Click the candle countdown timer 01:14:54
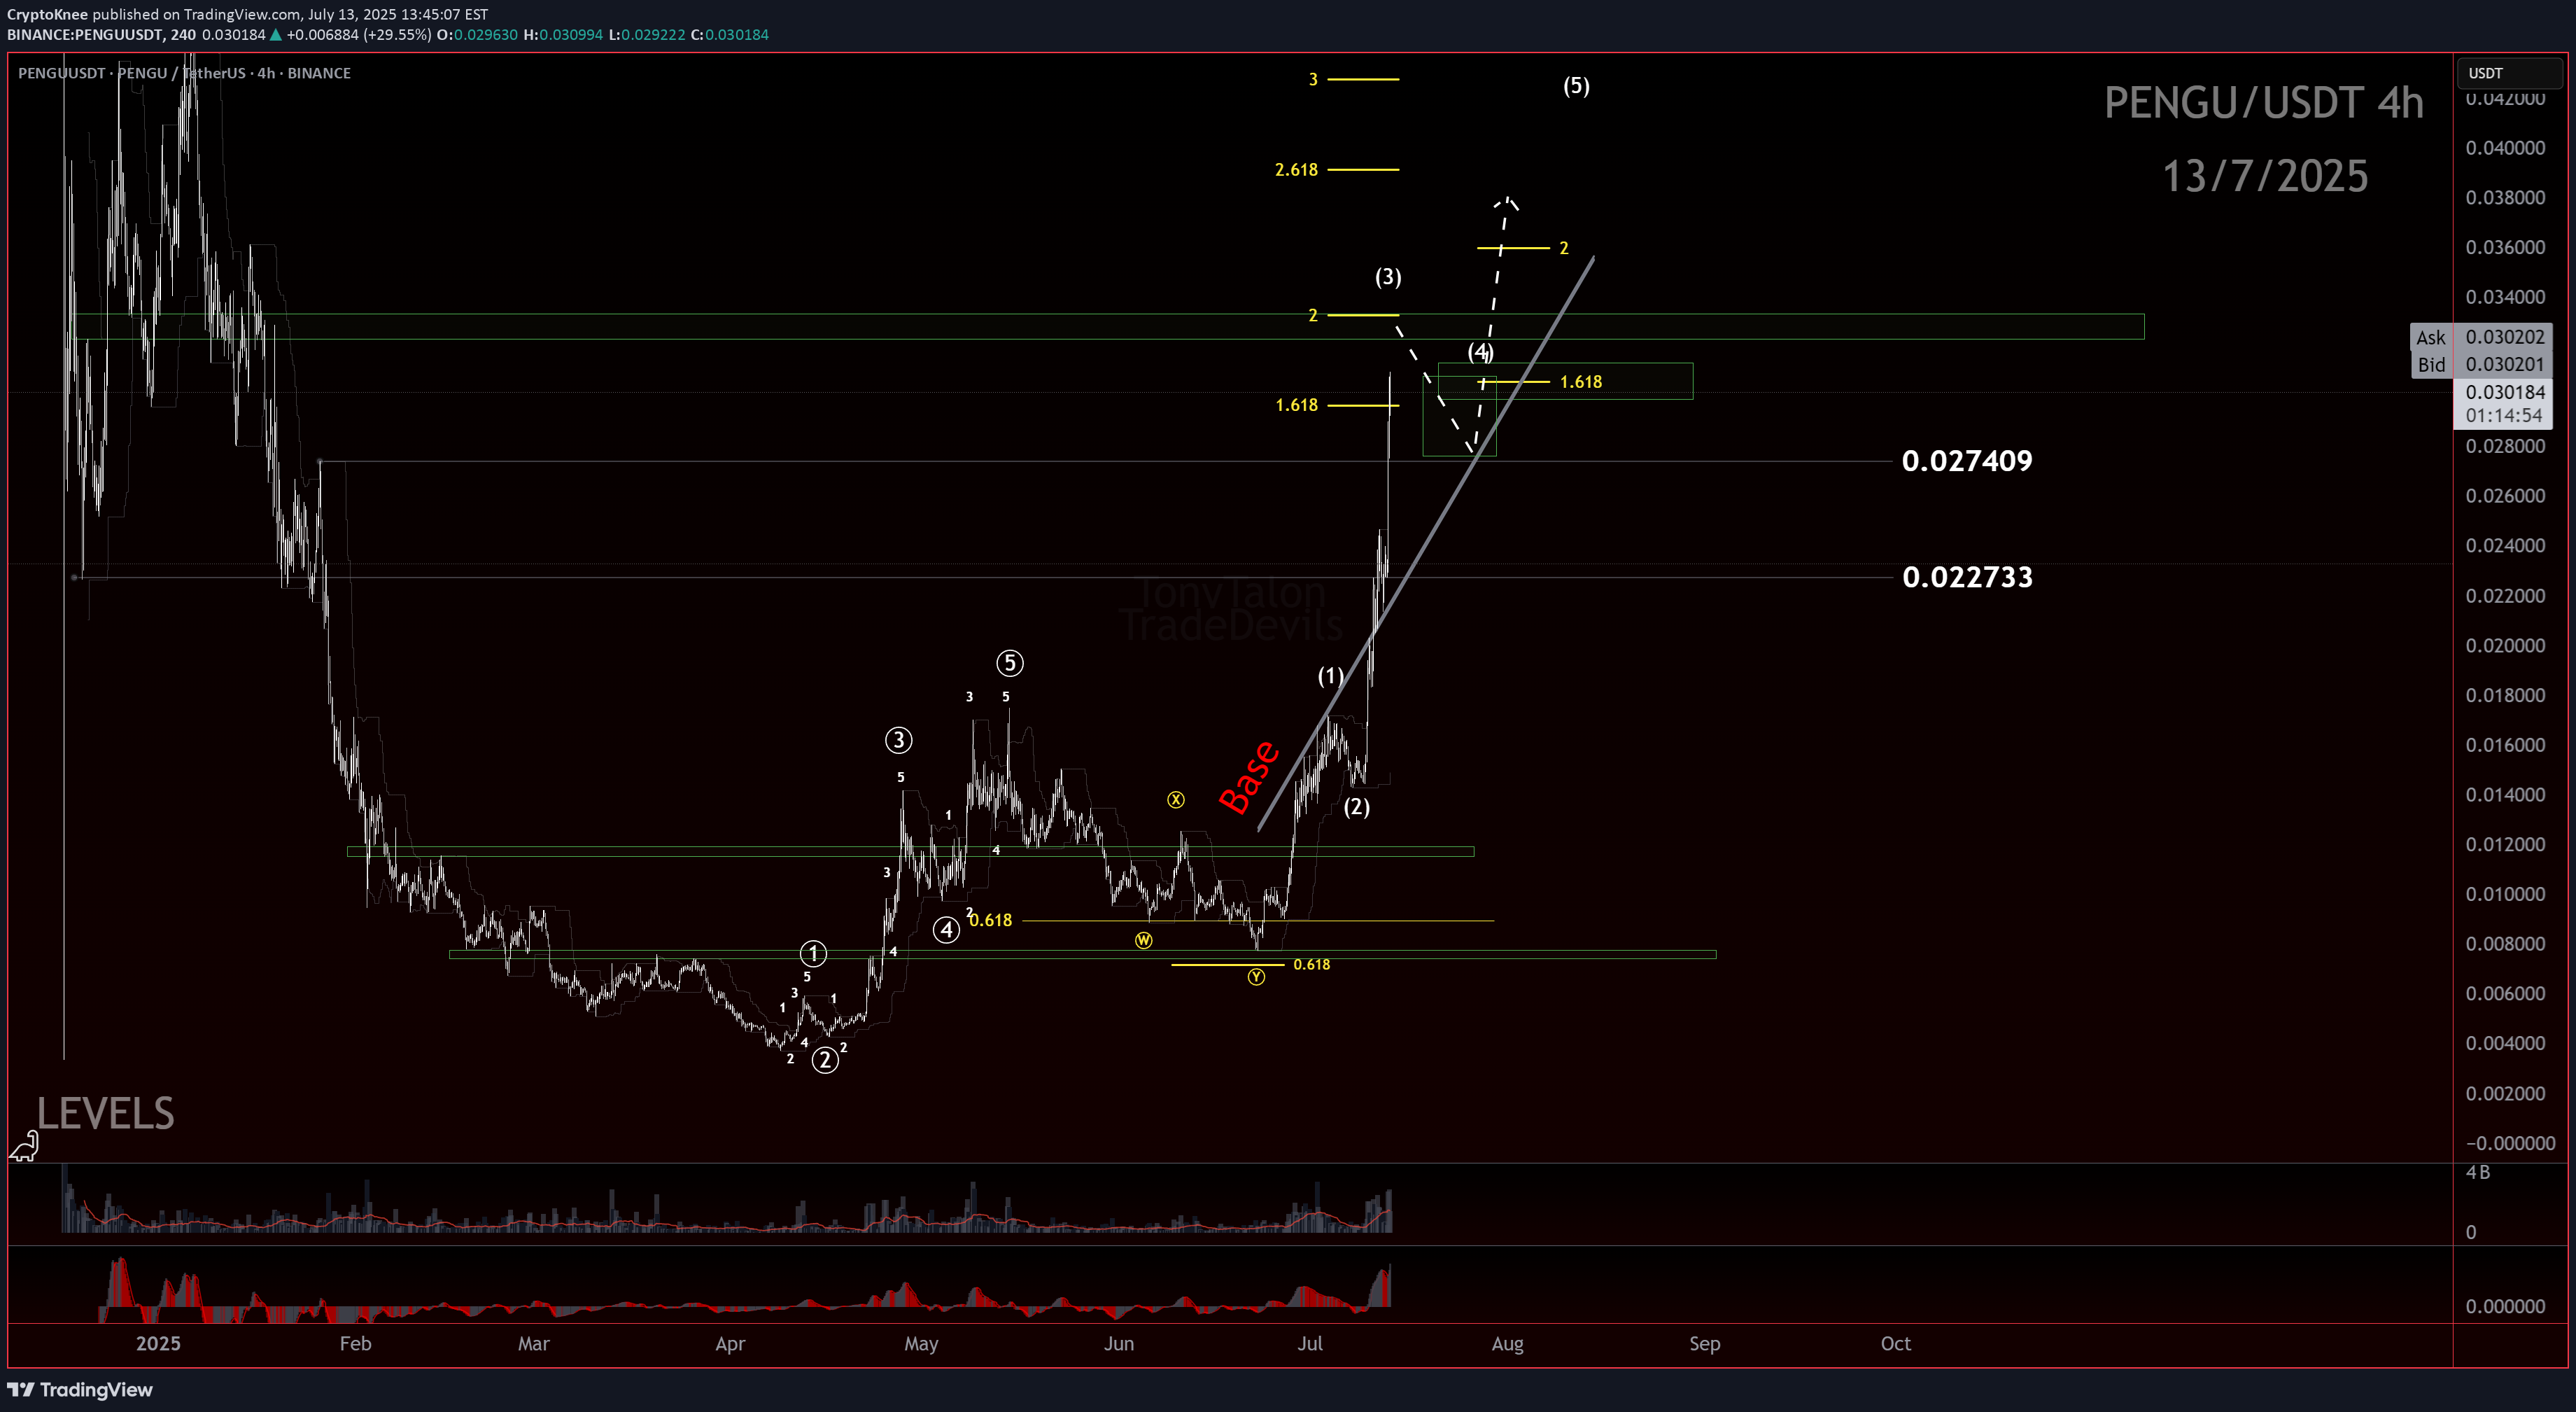Screen dimensions: 2576x1412 [2504, 415]
